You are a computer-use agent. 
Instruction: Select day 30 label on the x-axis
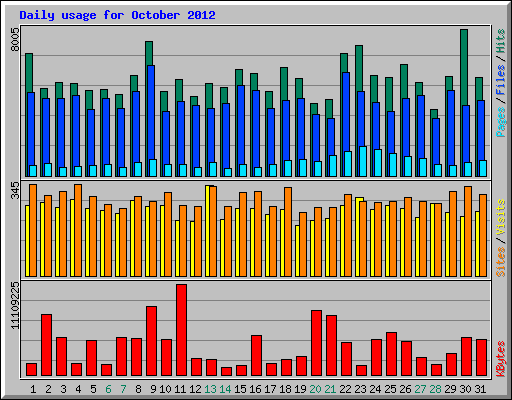(x=465, y=389)
